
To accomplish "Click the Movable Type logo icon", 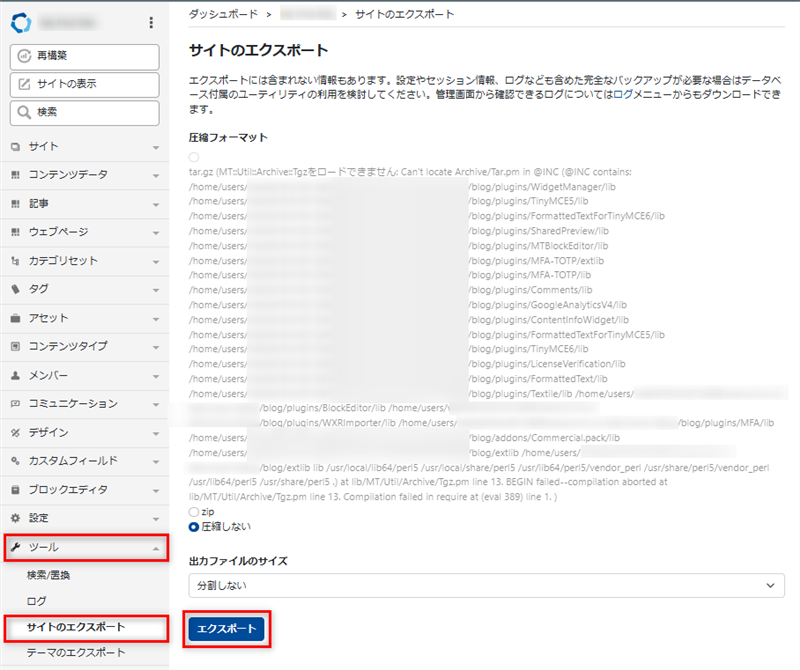I will click(19, 22).
